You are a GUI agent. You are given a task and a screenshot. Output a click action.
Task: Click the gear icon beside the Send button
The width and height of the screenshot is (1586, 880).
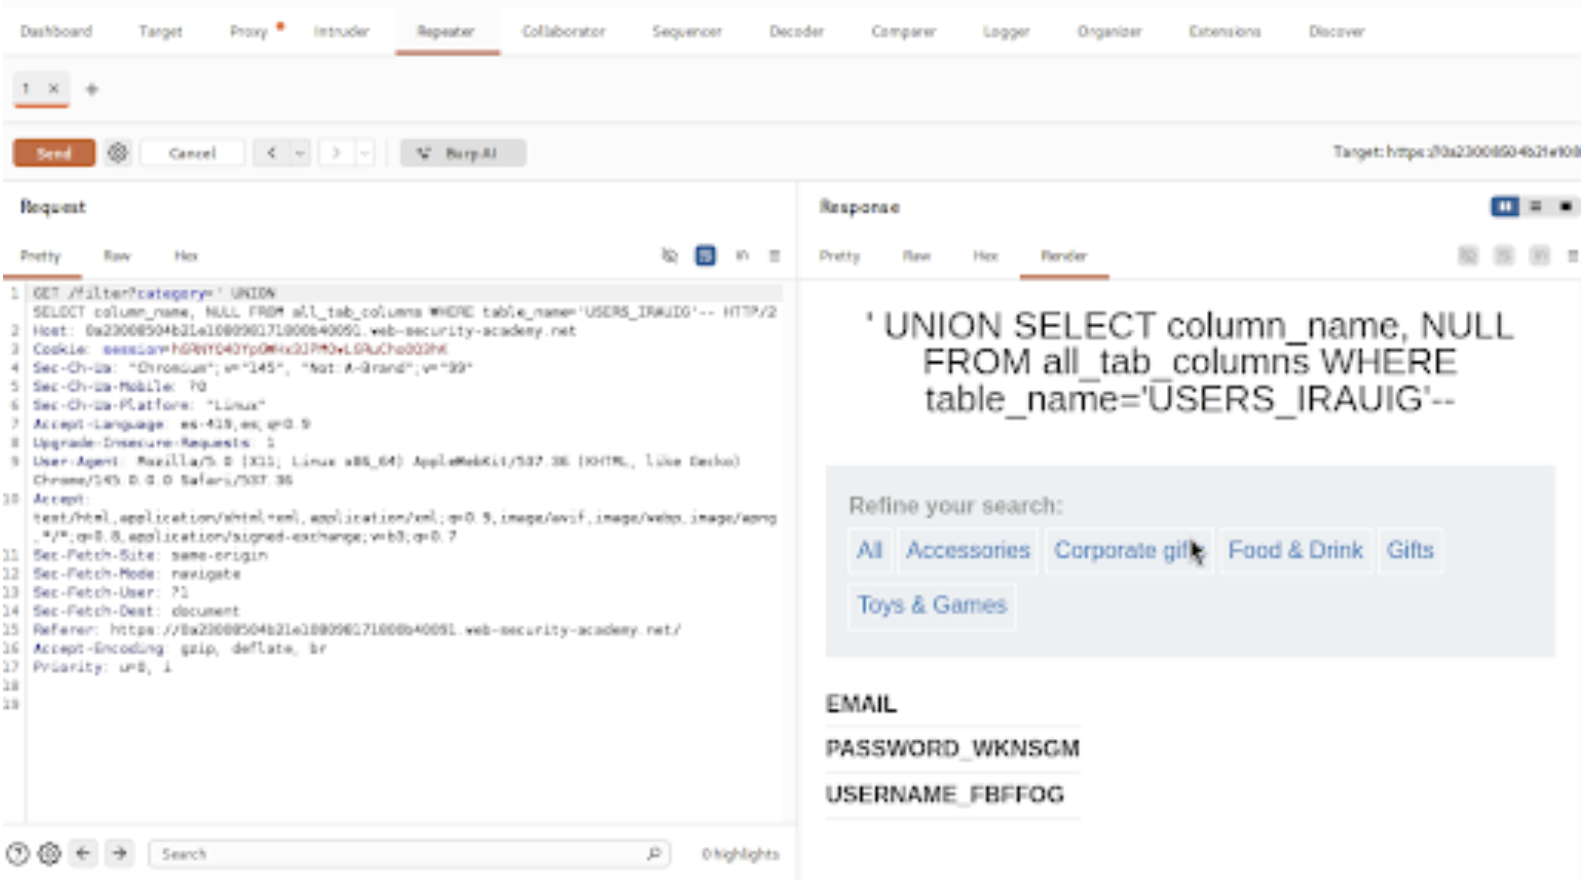118,153
